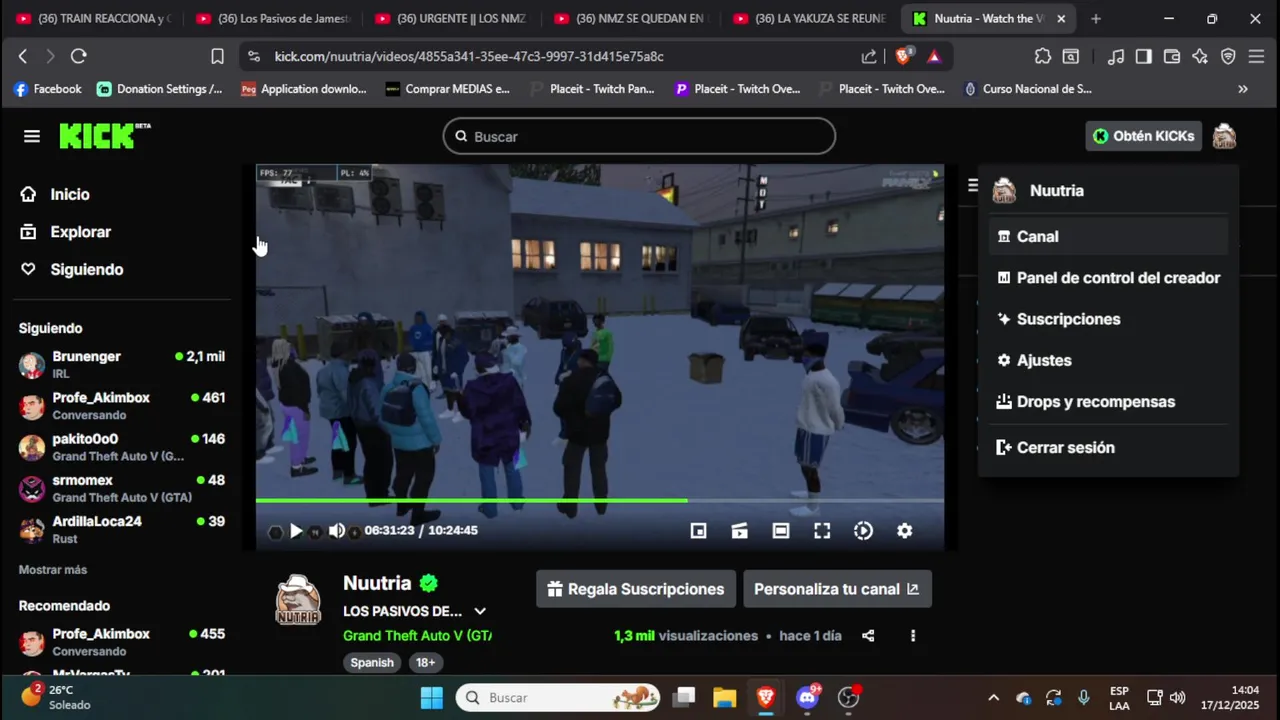1280x720 pixels.
Task: Go to the Kick logo homepage
Action: click(x=104, y=136)
